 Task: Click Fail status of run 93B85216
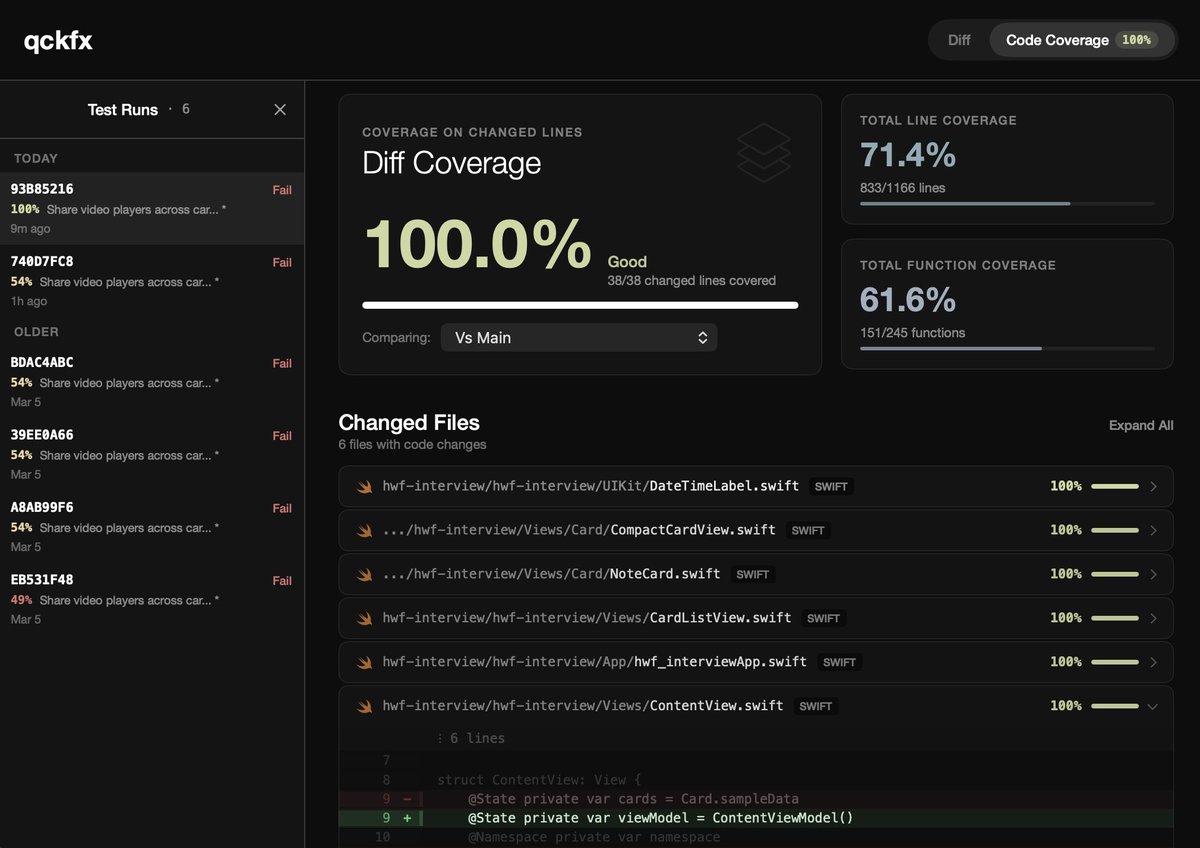[282, 190]
